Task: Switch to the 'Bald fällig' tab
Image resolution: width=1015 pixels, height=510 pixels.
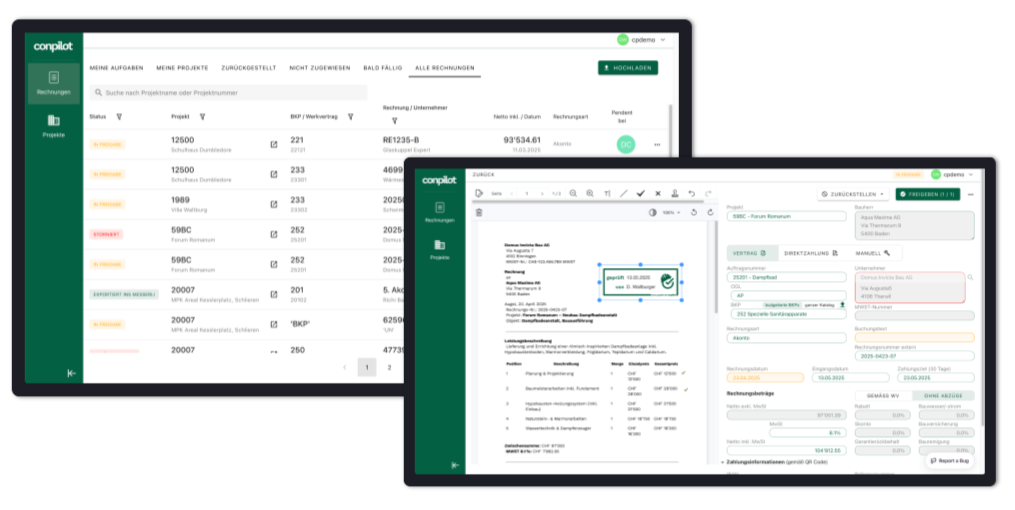Action: point(382,67)
